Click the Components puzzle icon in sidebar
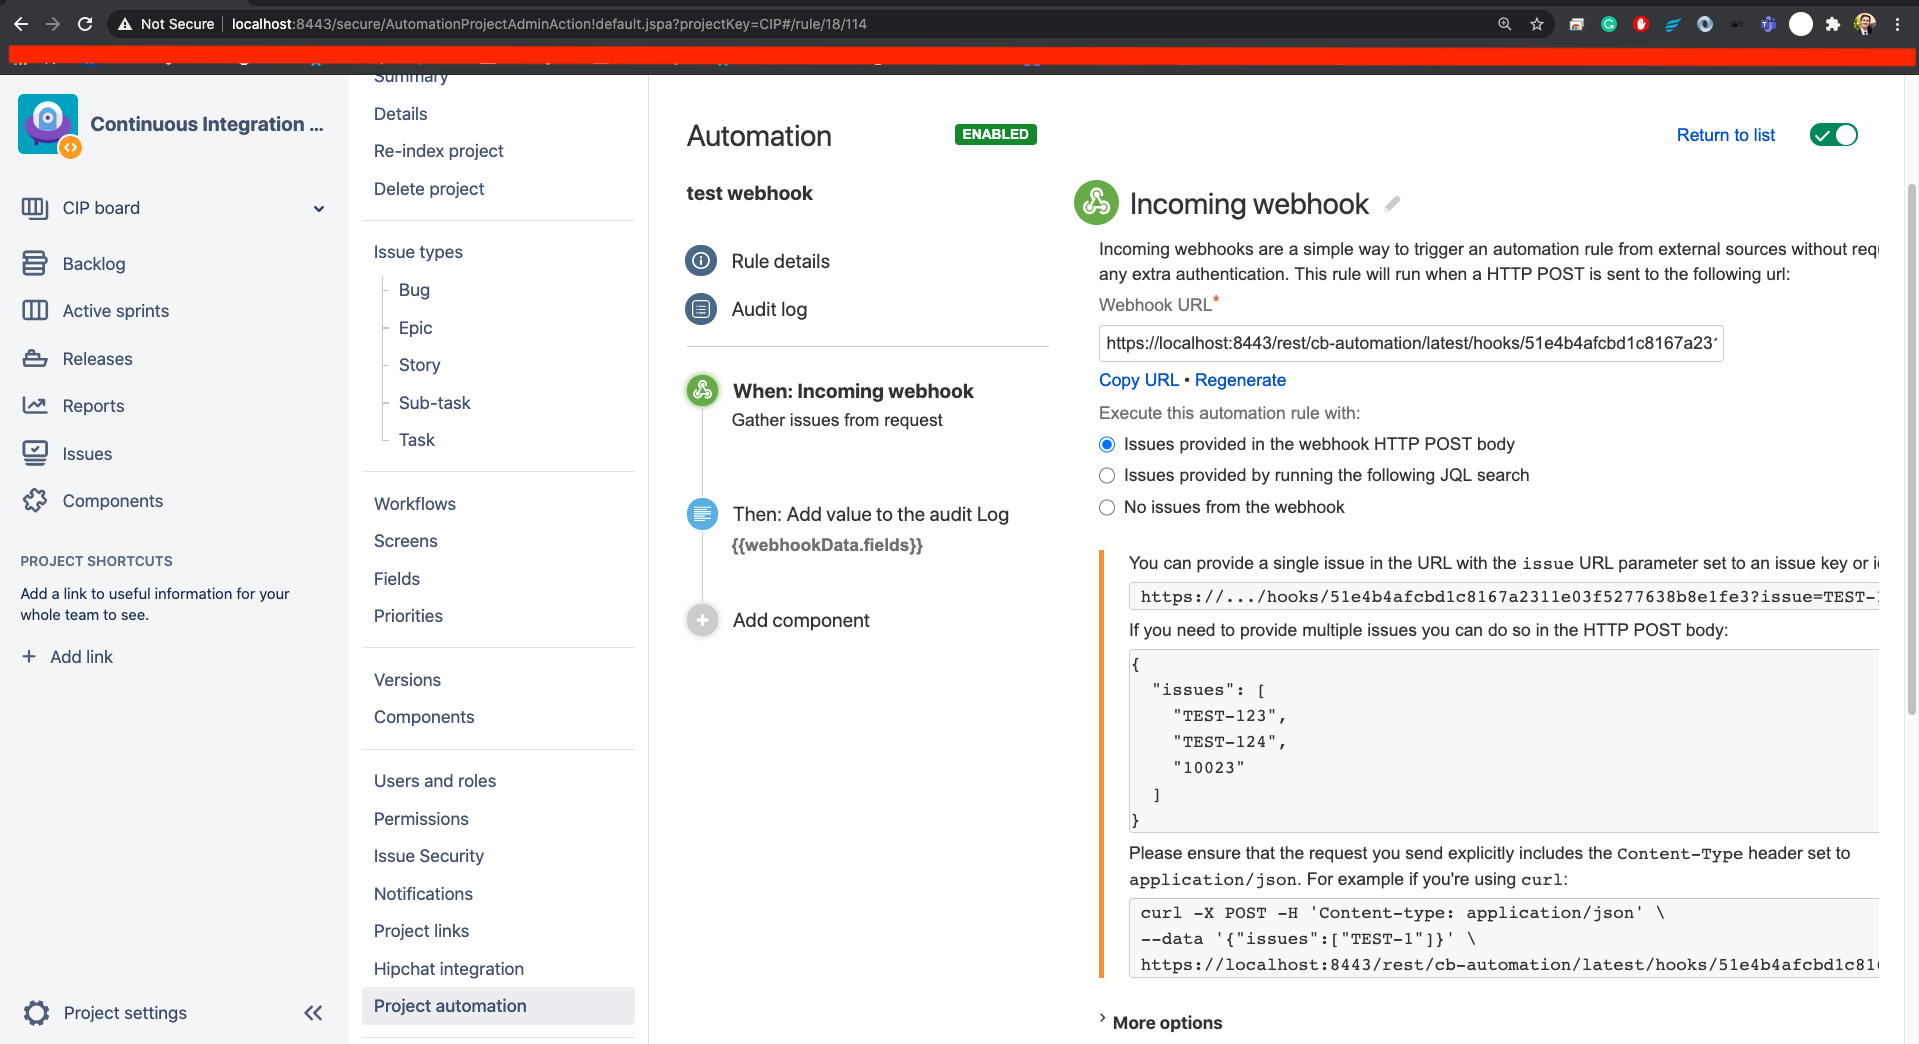1919x1044 pixels. coord(35,500)
